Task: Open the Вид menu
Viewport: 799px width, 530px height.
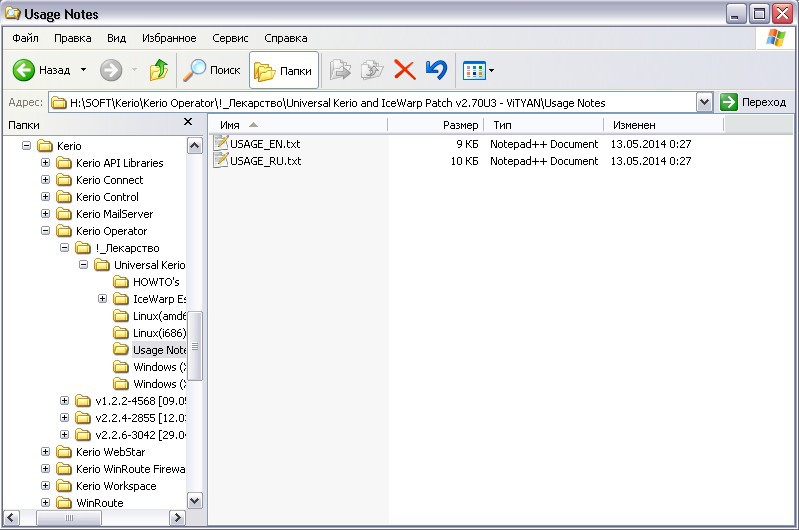Action: pyautogui.click(x=116, y=38)
